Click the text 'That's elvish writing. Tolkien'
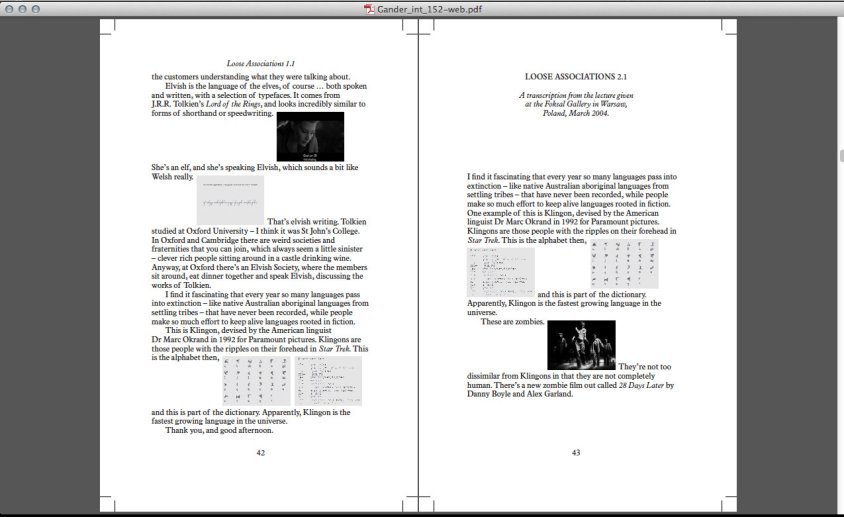This screenshot has width=844, height=517. [x=316, y=221]
